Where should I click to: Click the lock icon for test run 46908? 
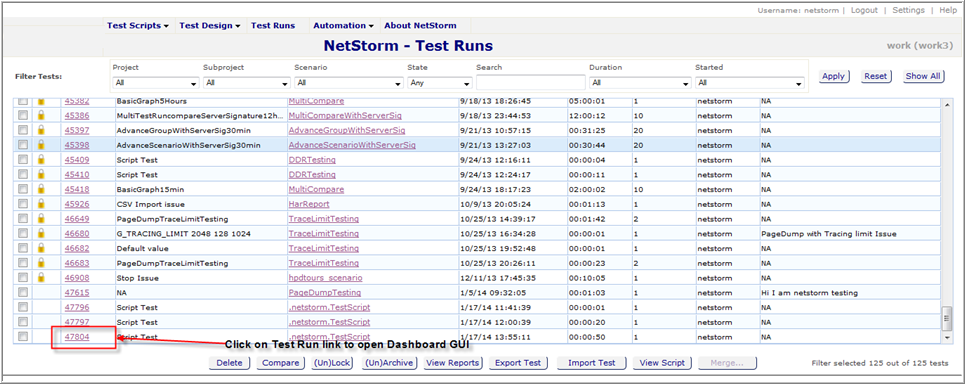pos(42,278)
